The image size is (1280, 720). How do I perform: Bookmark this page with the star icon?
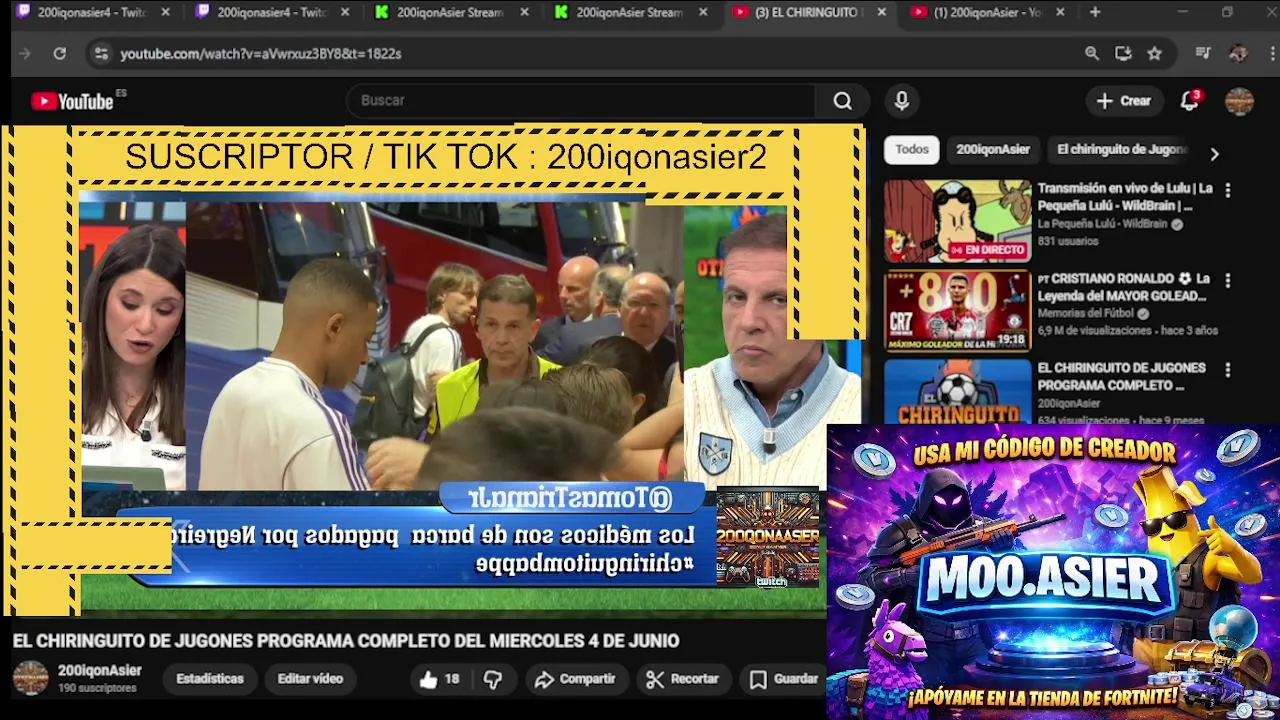click(x=1155, y=54)
